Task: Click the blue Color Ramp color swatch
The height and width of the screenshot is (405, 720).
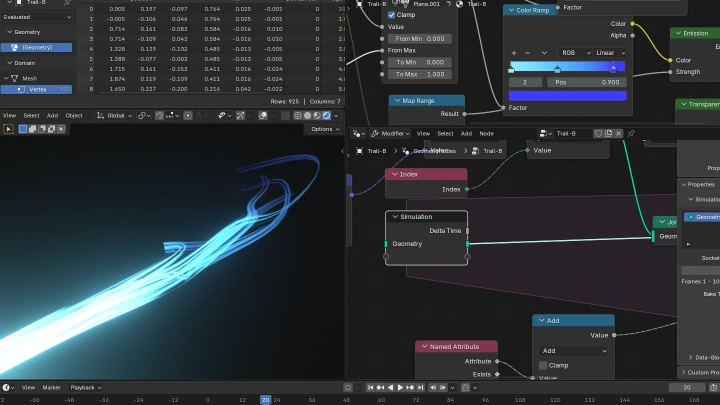Action: click(x=568, y=96)
